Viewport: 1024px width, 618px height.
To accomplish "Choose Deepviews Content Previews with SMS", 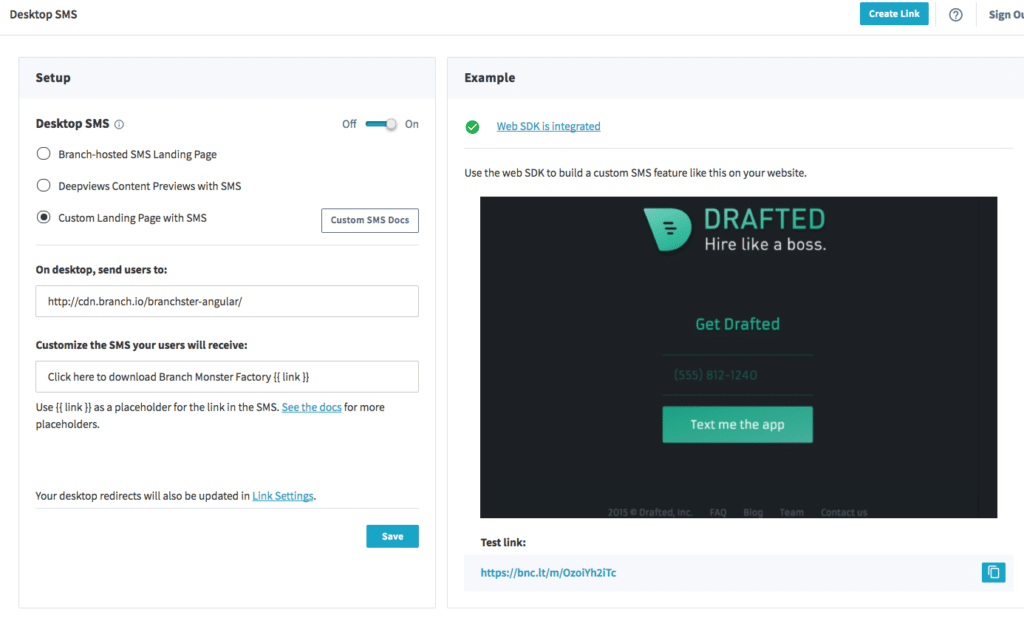I will tap(44, 185).
